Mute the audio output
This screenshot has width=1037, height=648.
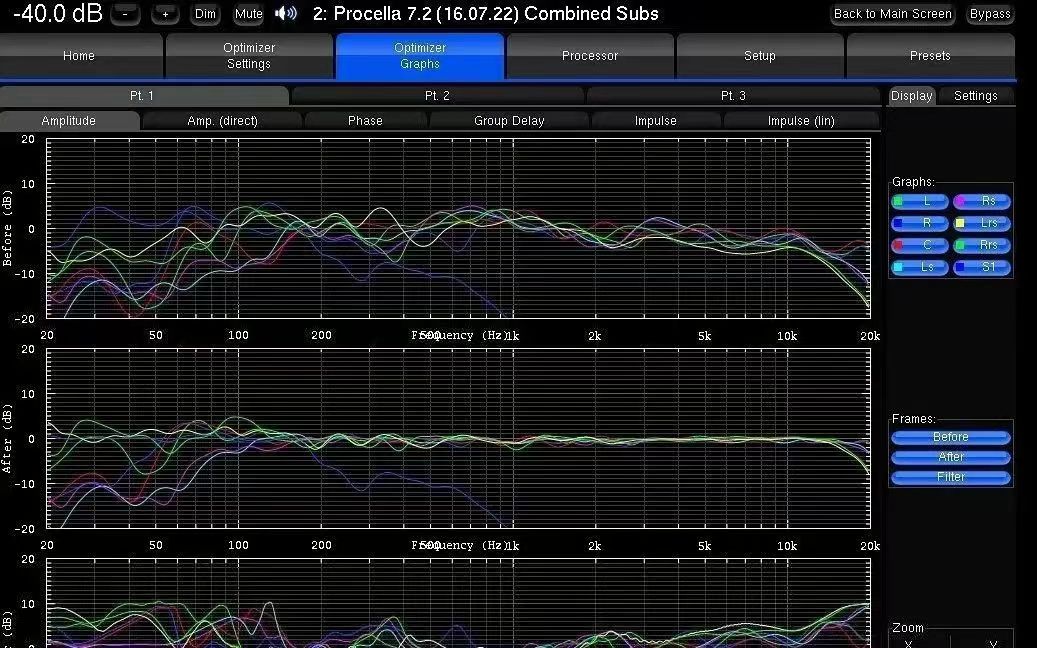coord(248,14)
